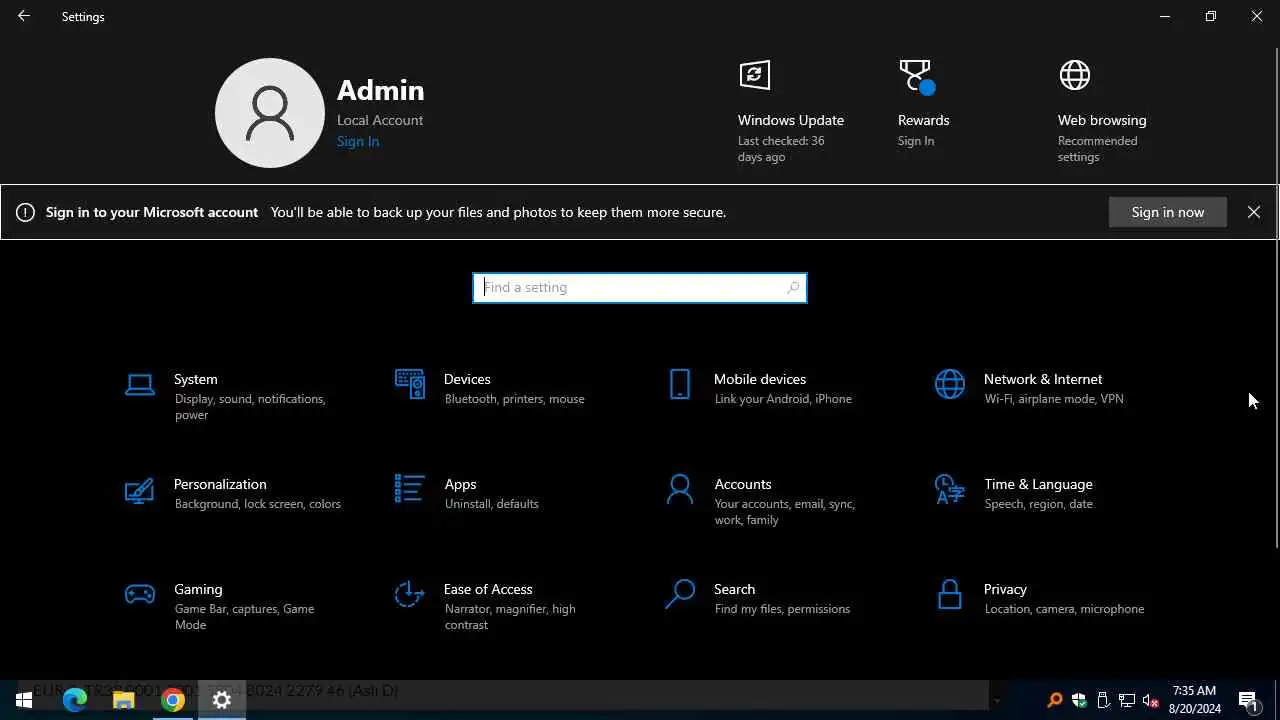
Task: Click the Local Account text
Action: [x=380, y=120]
